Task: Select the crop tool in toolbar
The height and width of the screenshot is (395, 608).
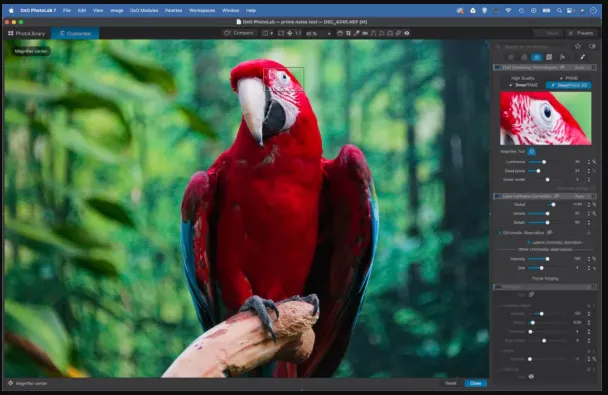Action: tap(348, 33)
